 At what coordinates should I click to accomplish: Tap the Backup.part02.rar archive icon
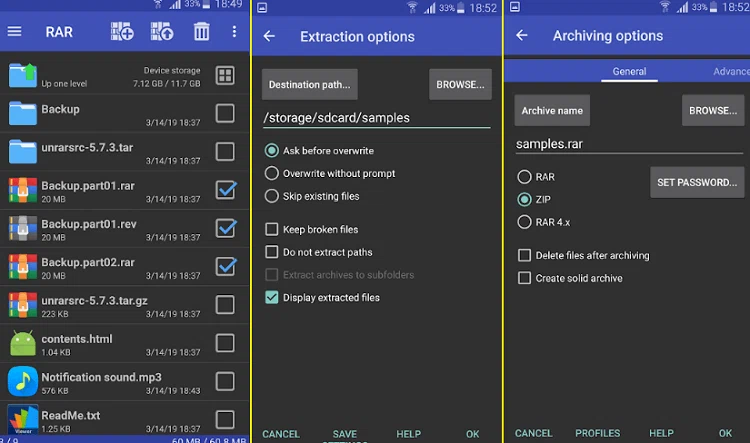(x=22, y=266)
